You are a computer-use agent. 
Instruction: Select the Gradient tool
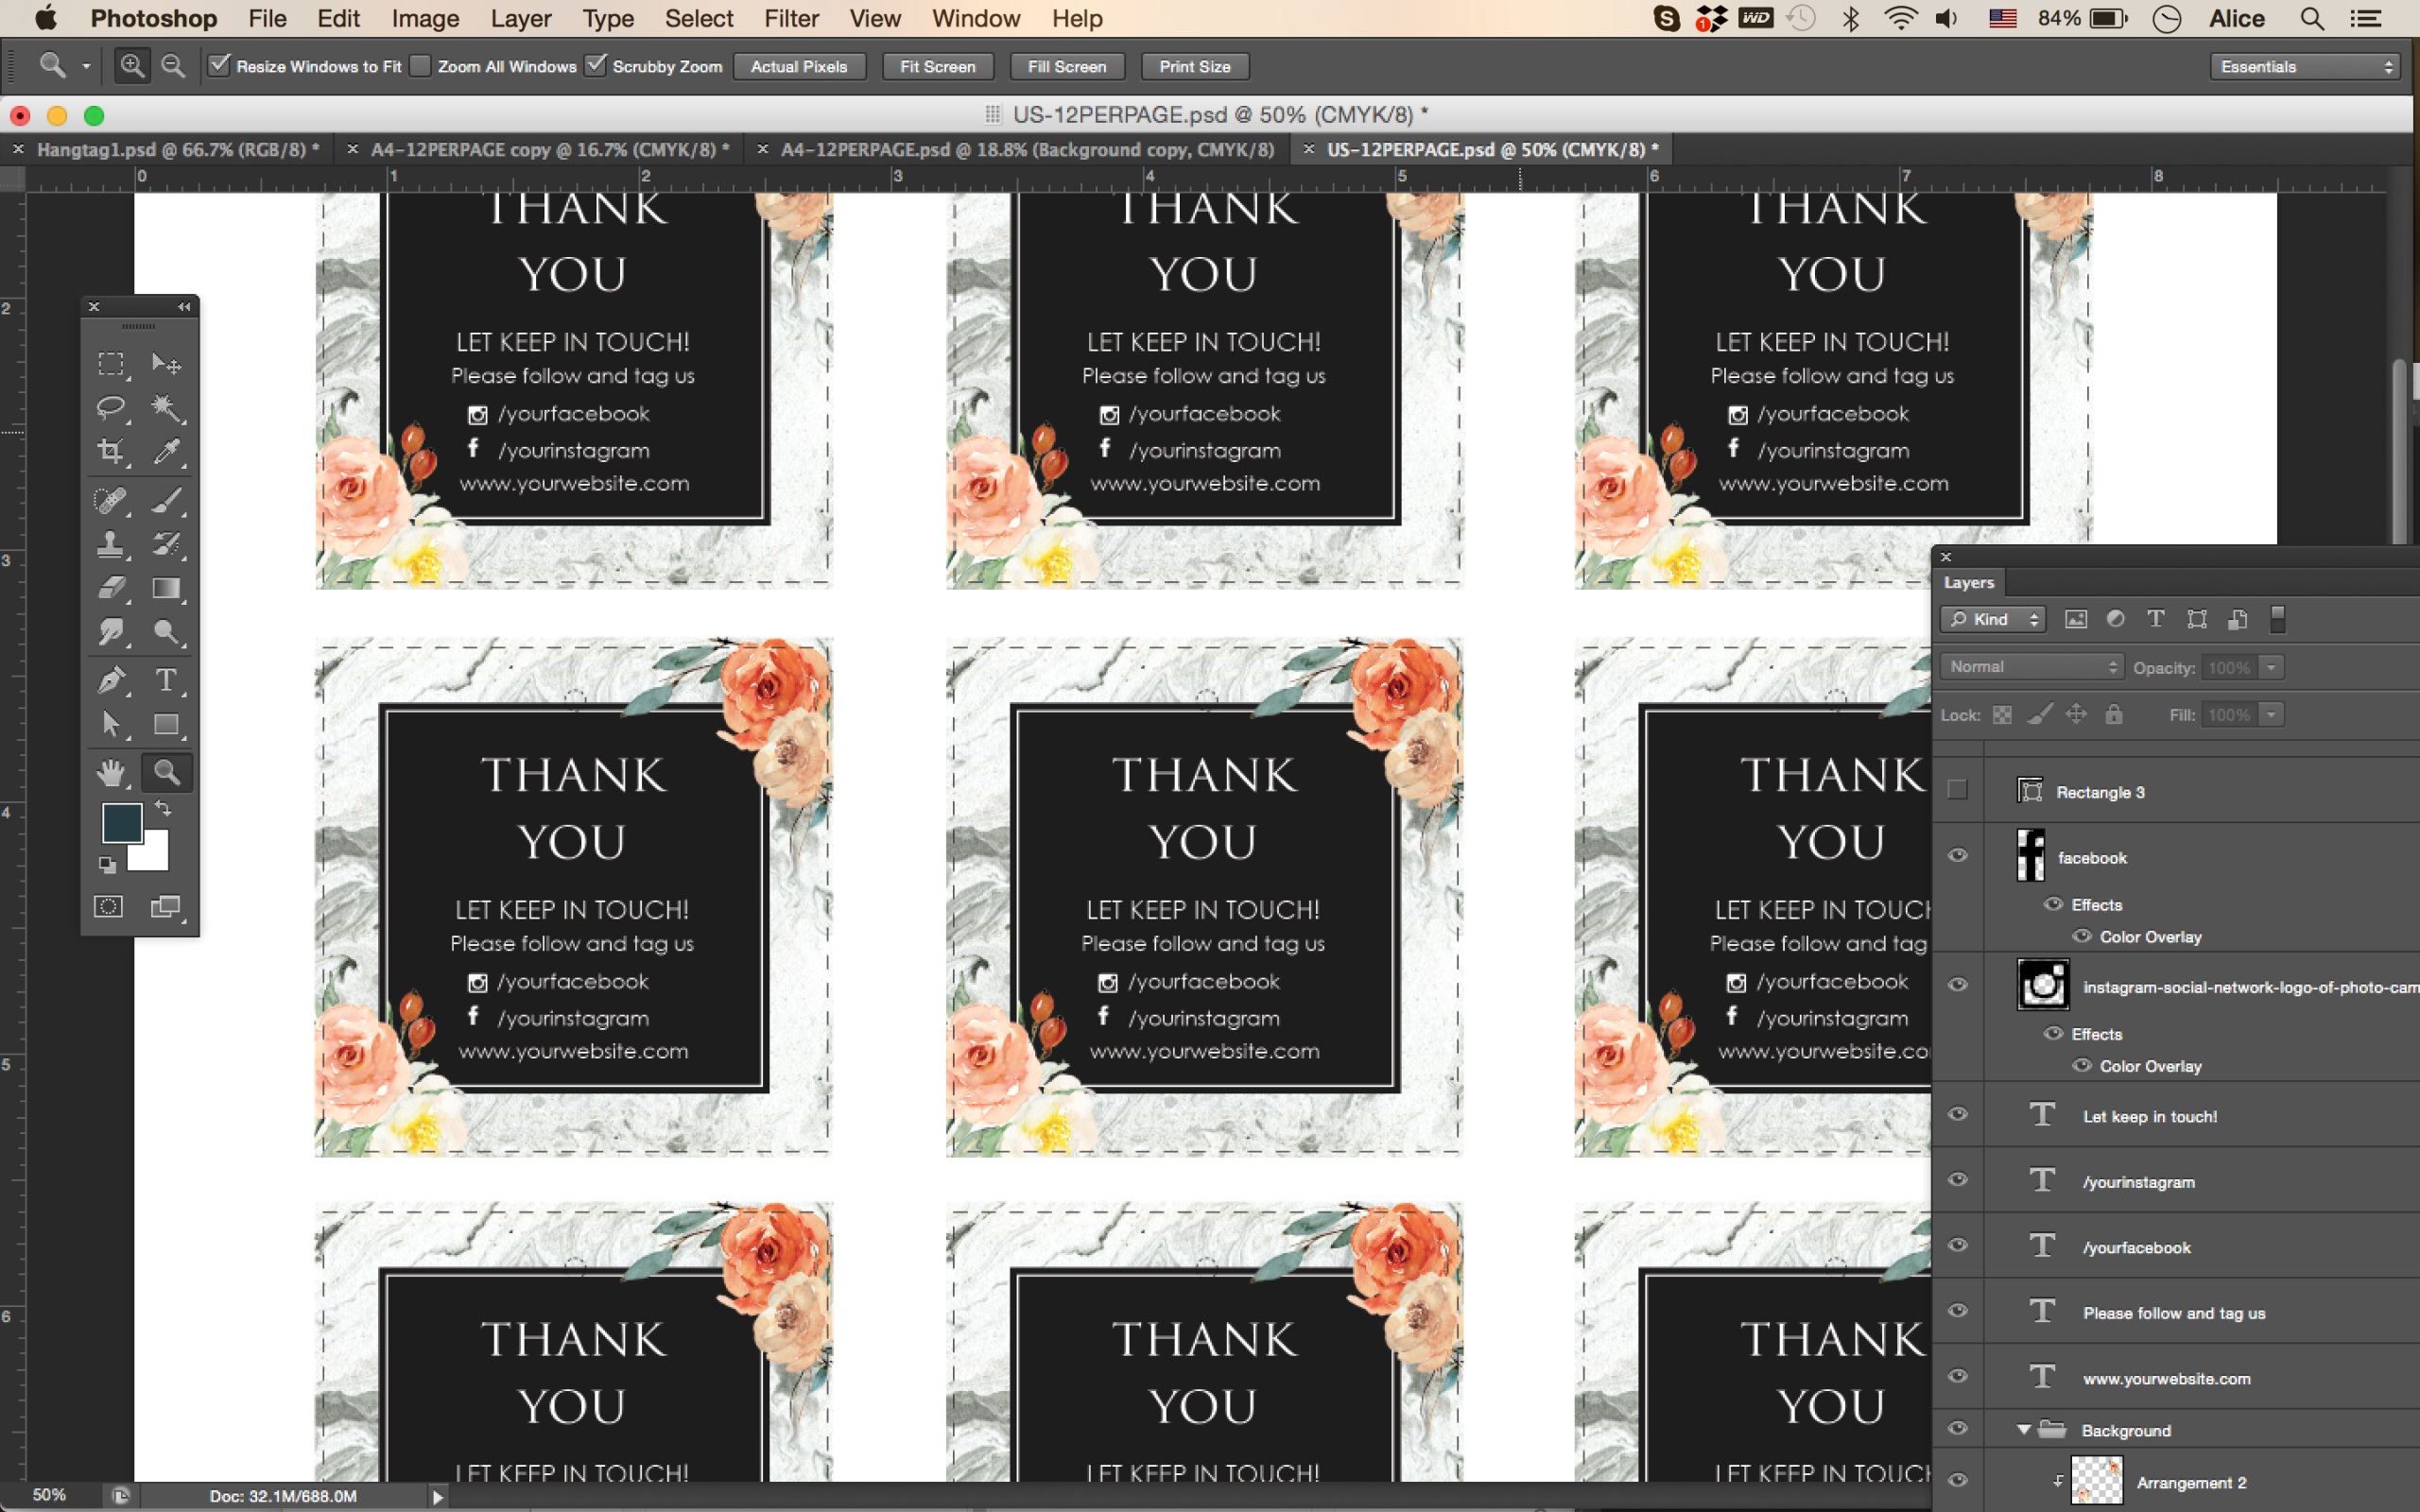(x=166, y=588)
